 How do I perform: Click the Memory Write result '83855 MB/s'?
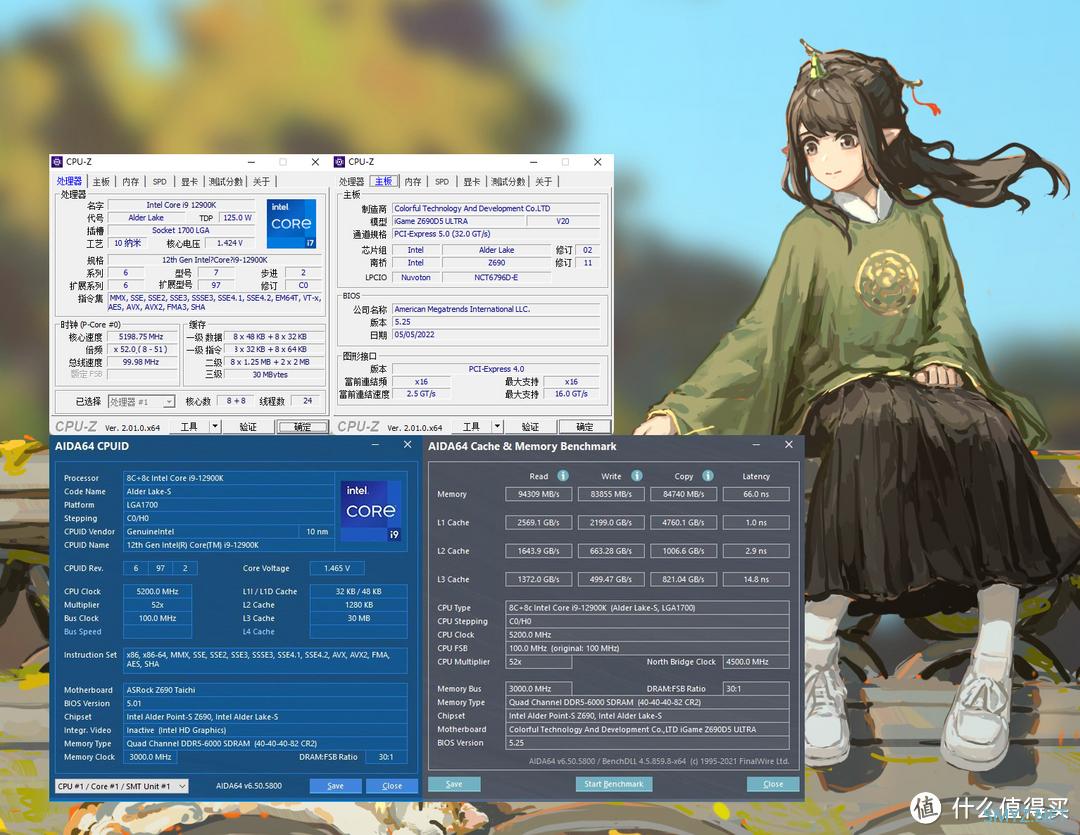pos(611,494)
